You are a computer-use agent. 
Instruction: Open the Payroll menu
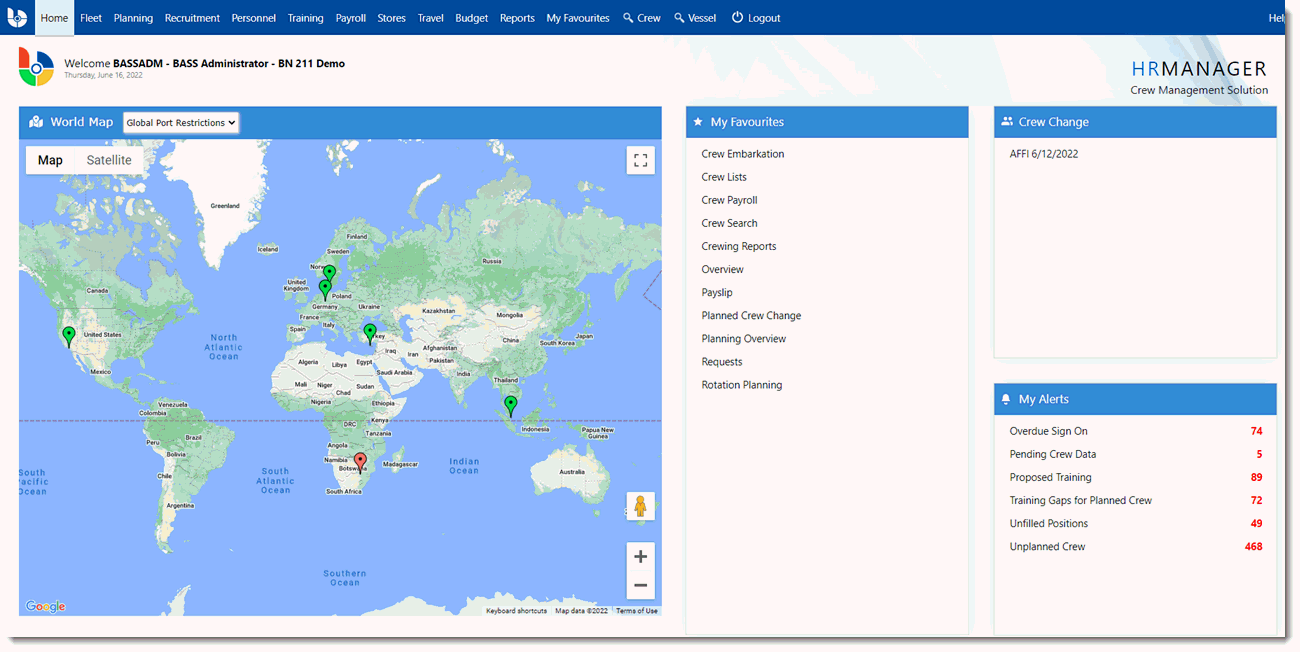[x=351, y=18]
